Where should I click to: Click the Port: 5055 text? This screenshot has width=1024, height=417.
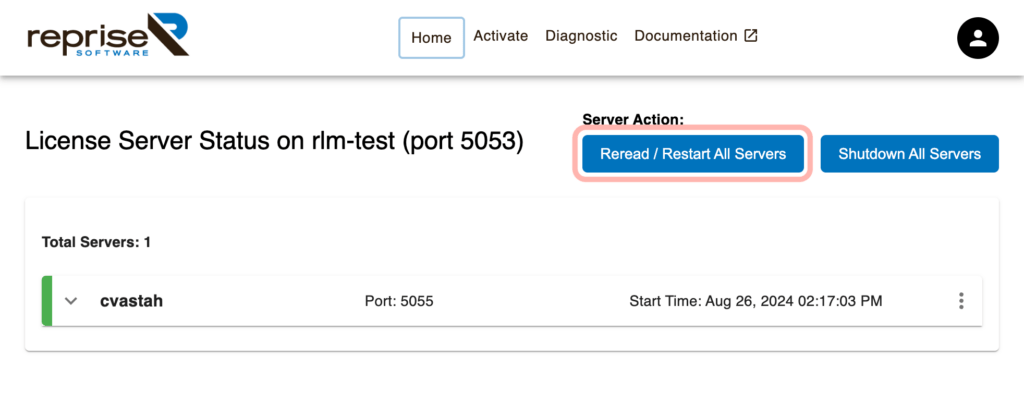(399, 301)
